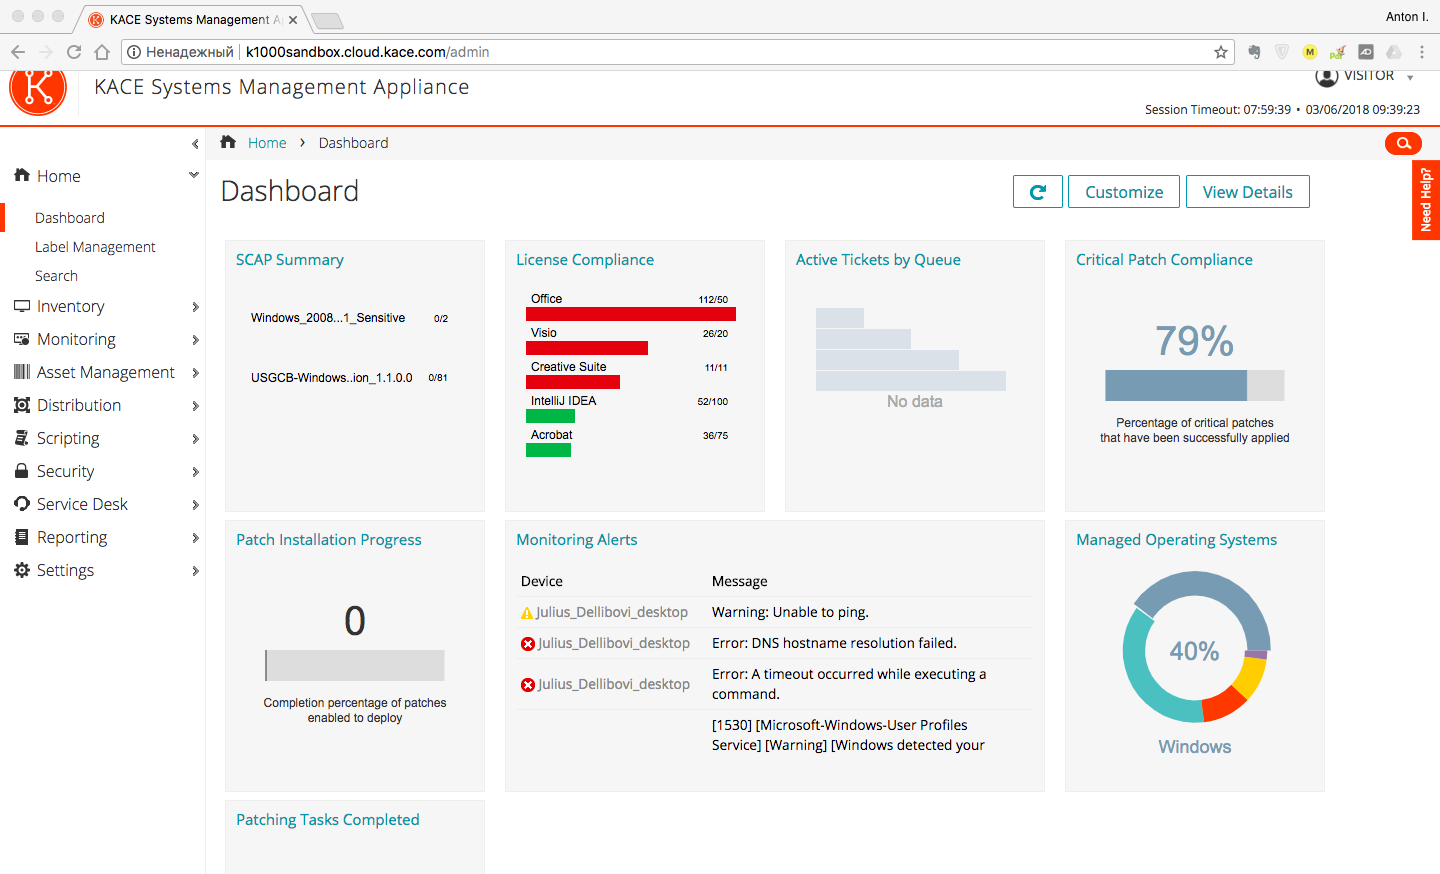Open the SCAP Summary widget title
The width and height of the screenshot is (1440, 874).
[290, 260]
